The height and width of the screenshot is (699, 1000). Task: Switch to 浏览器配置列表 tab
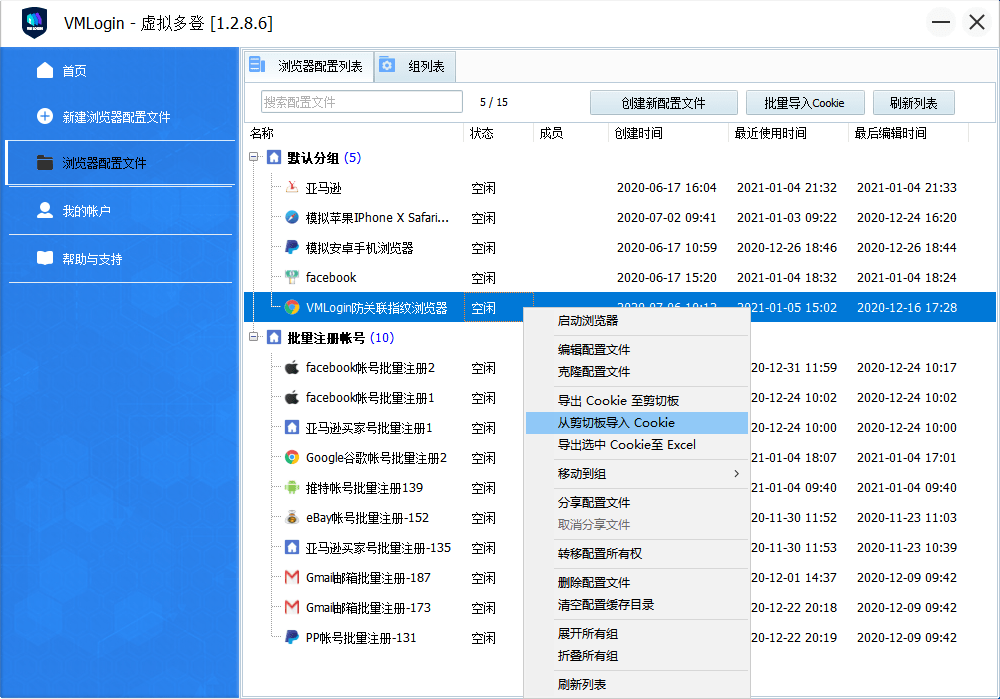309,66
